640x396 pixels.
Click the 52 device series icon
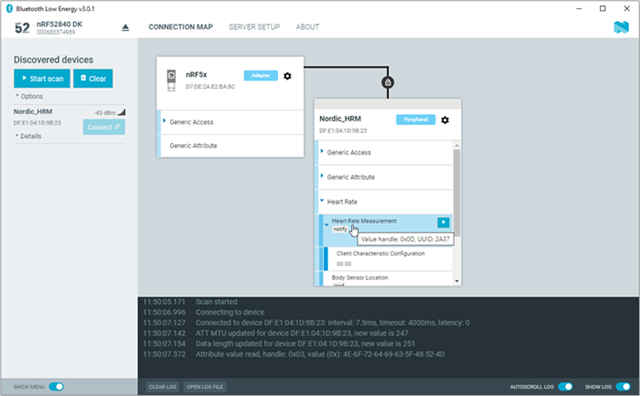22,28
